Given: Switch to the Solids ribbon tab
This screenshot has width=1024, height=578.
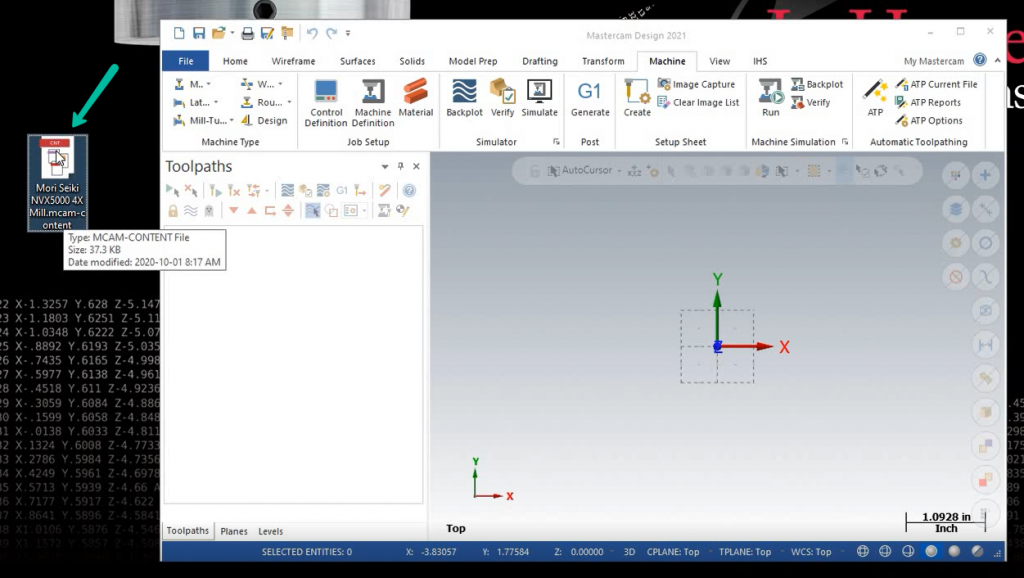Looking at the screenshot, I should [412, 61].
